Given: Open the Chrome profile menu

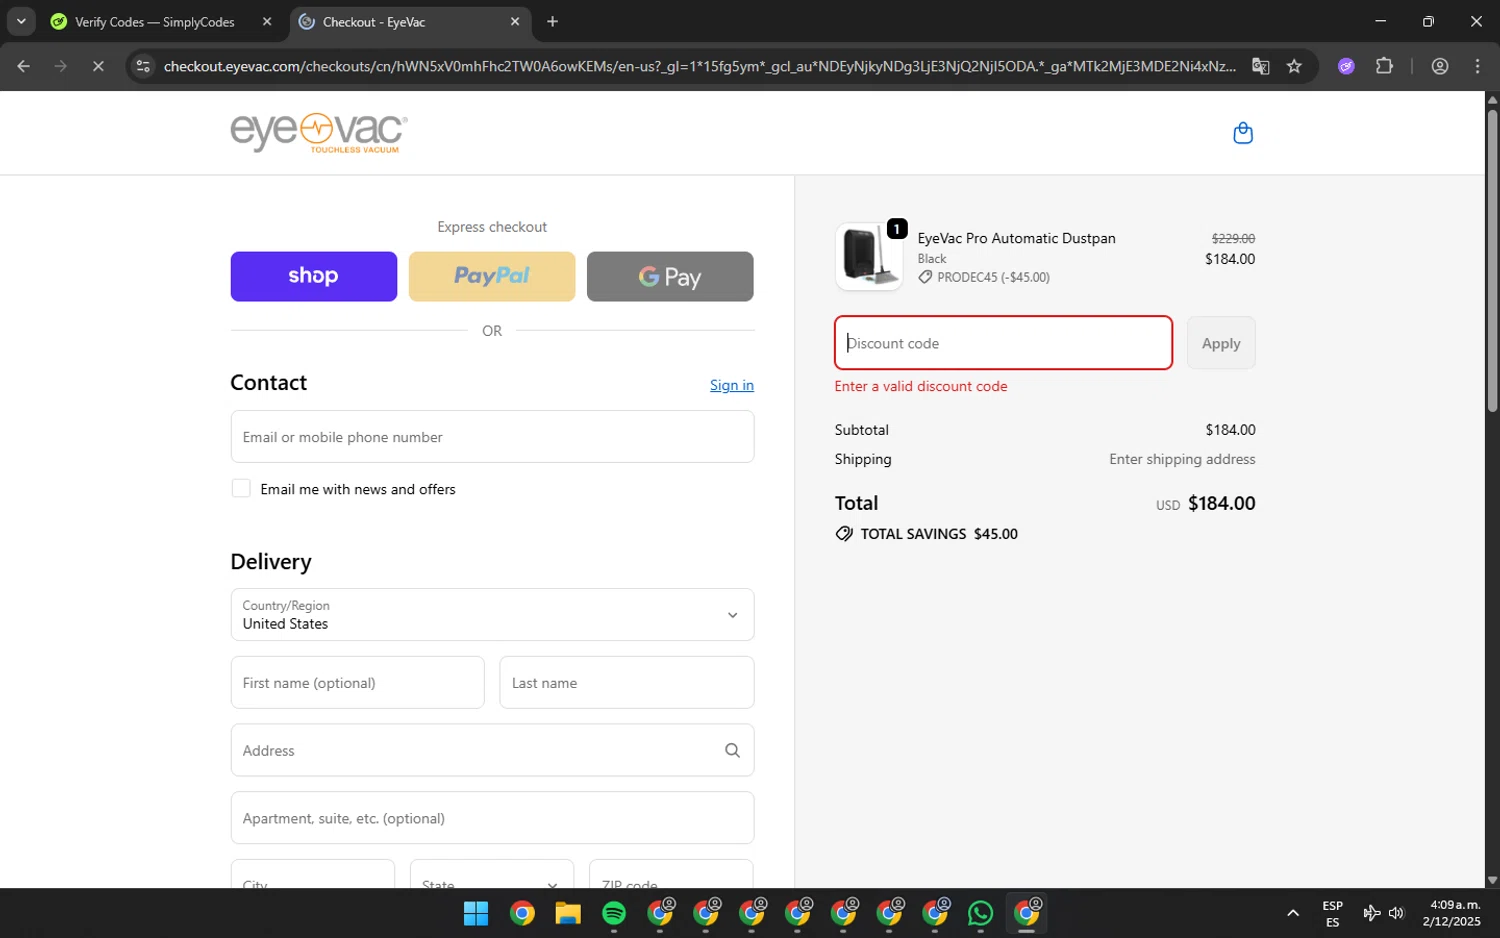Looking at the screenshot, I should 1440,66.
